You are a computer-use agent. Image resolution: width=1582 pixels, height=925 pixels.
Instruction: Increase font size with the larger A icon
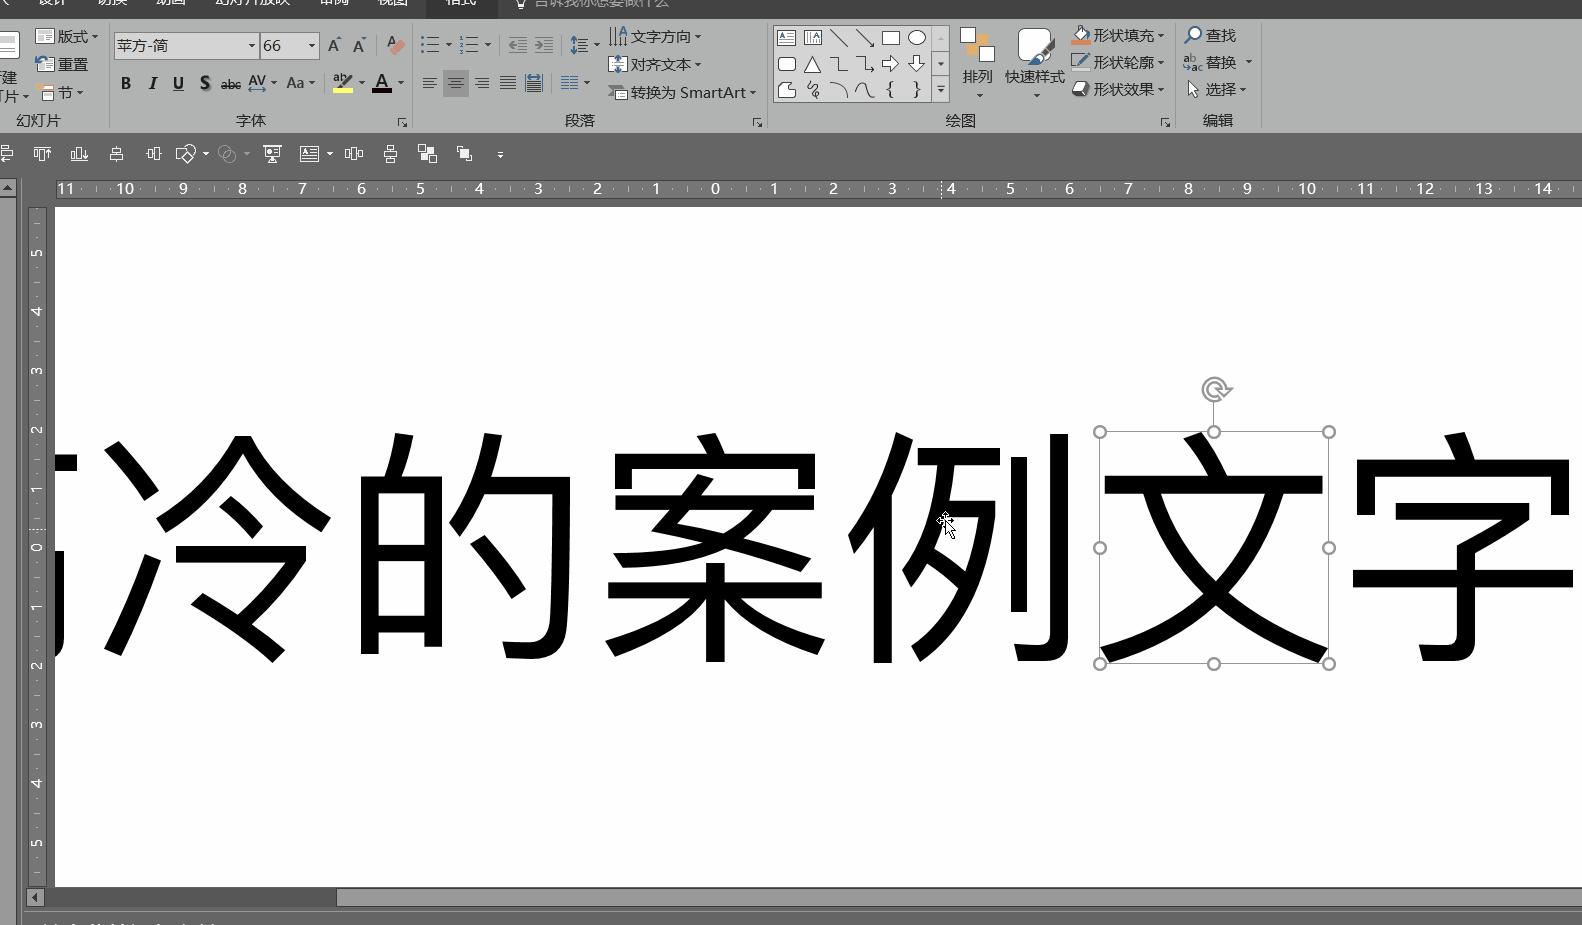coord(334,45)
